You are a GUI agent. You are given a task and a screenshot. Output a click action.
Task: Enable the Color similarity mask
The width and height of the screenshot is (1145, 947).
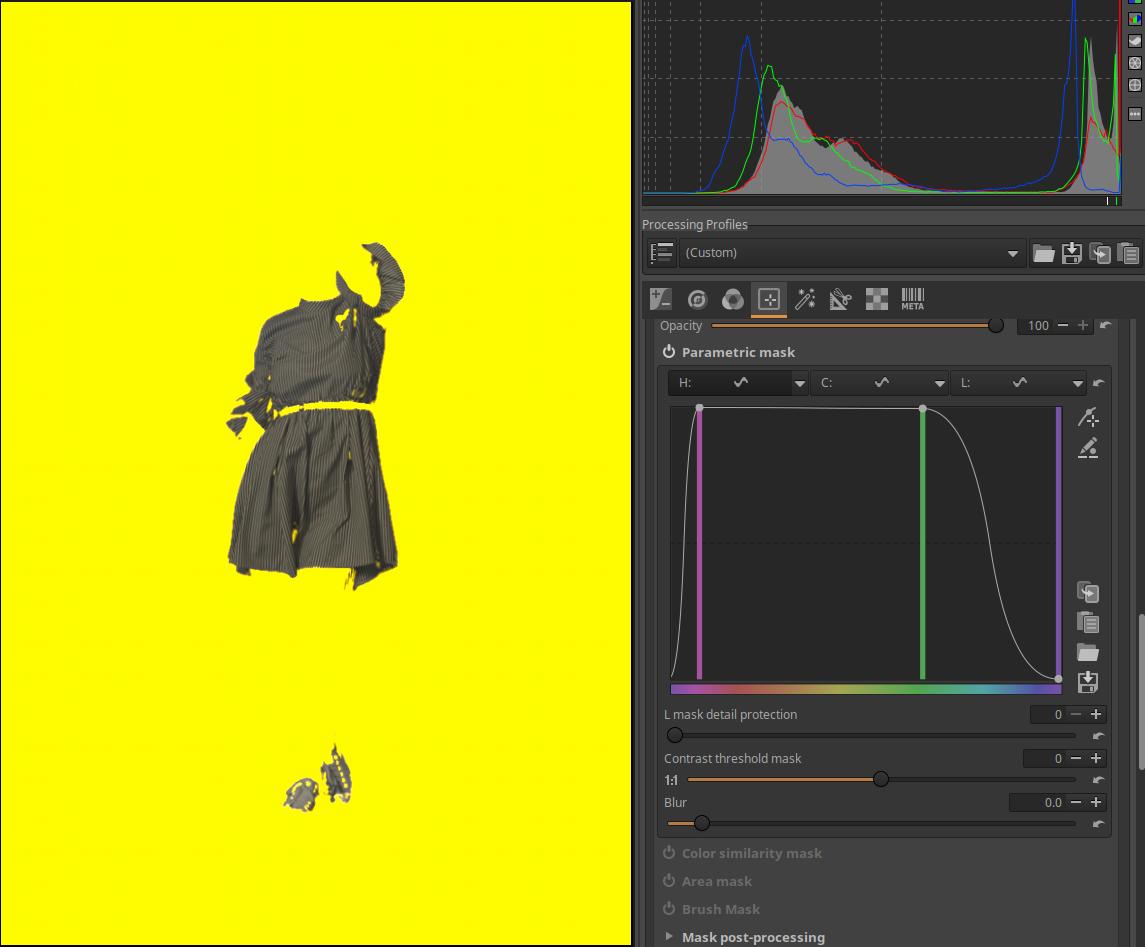(x=669, y=853)
